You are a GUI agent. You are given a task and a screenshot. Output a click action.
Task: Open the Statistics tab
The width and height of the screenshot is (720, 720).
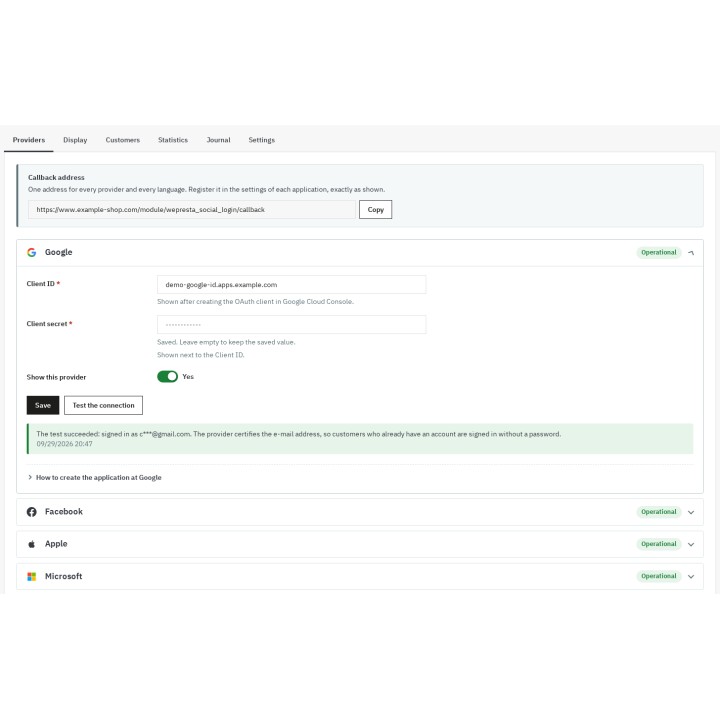click(x=173, y=140)
